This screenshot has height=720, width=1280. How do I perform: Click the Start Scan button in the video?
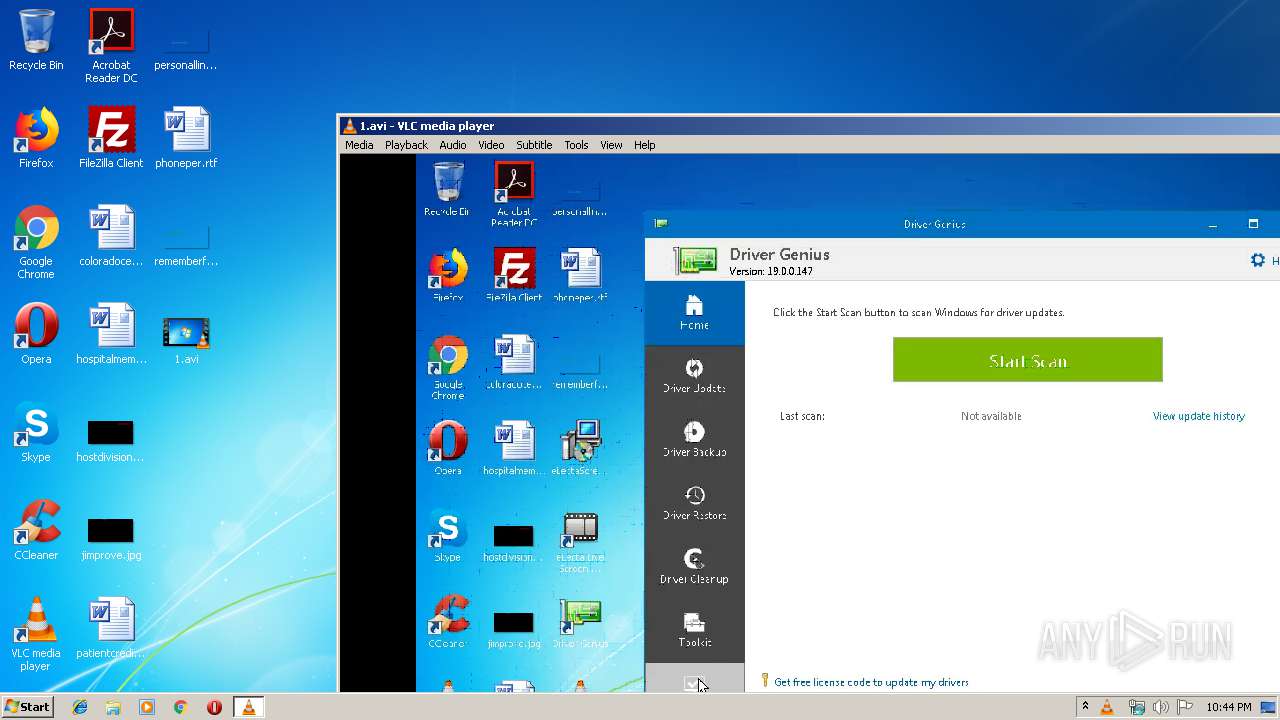(x=1027, y=360)
